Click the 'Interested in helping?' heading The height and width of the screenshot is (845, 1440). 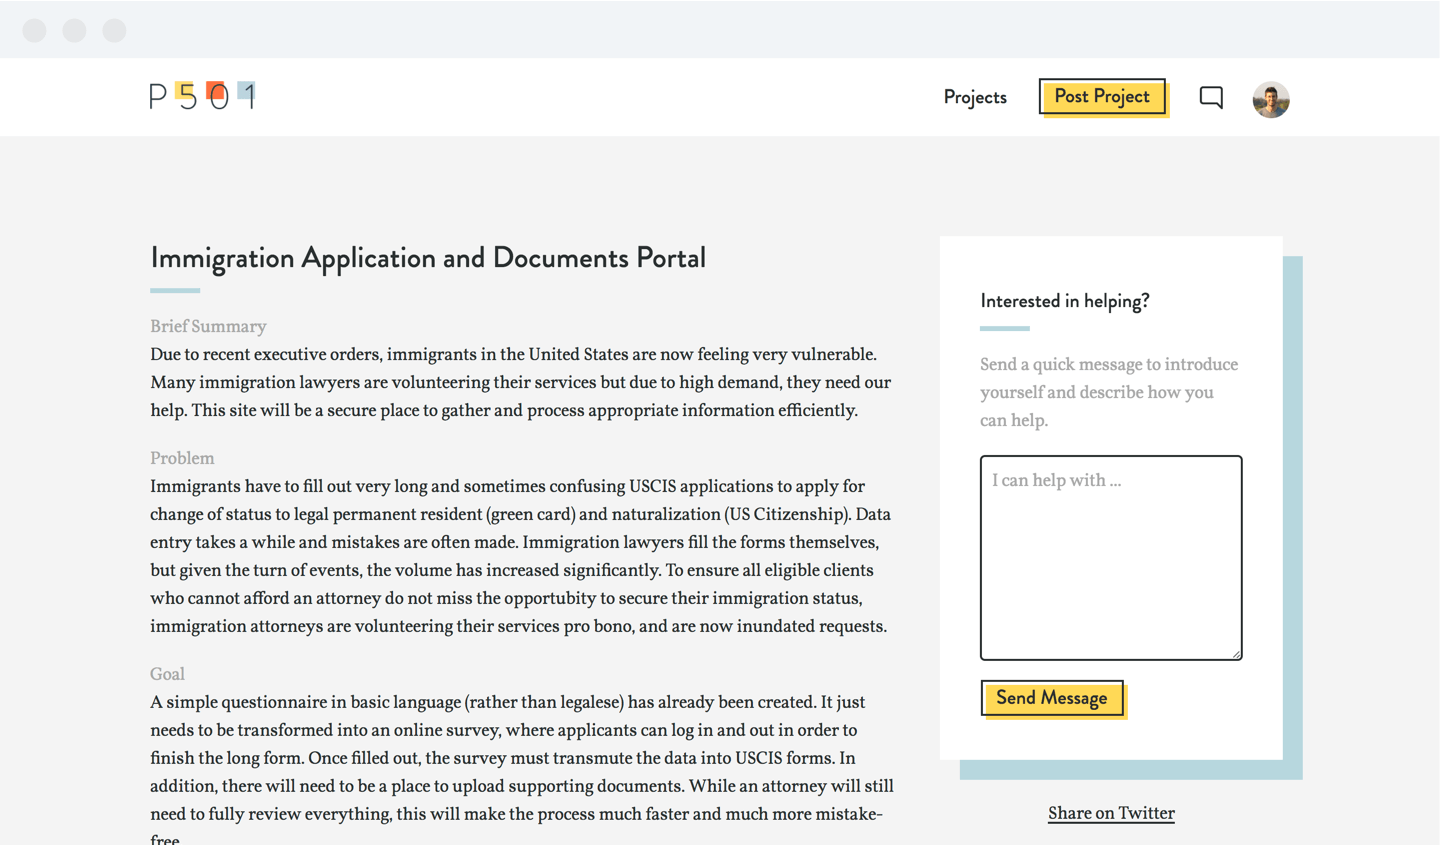tap(1065, 301)
